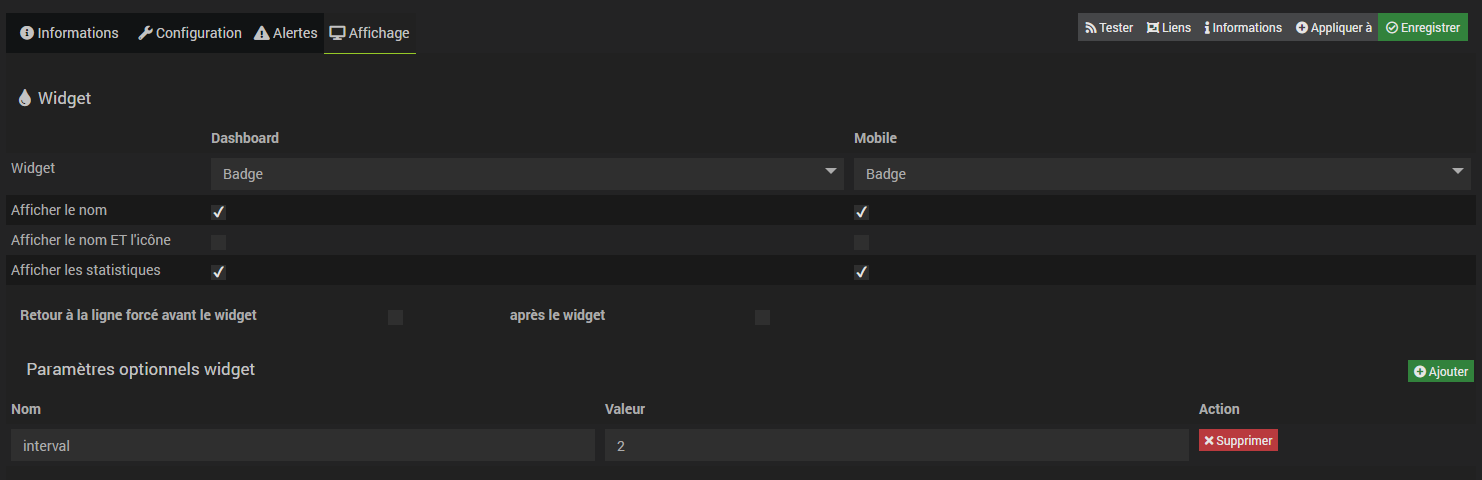Image resolution: width=1482 pixels, height=480 pixels.
Task: Click the monitor icon on Affichage tab
Action: click(337, 33)
